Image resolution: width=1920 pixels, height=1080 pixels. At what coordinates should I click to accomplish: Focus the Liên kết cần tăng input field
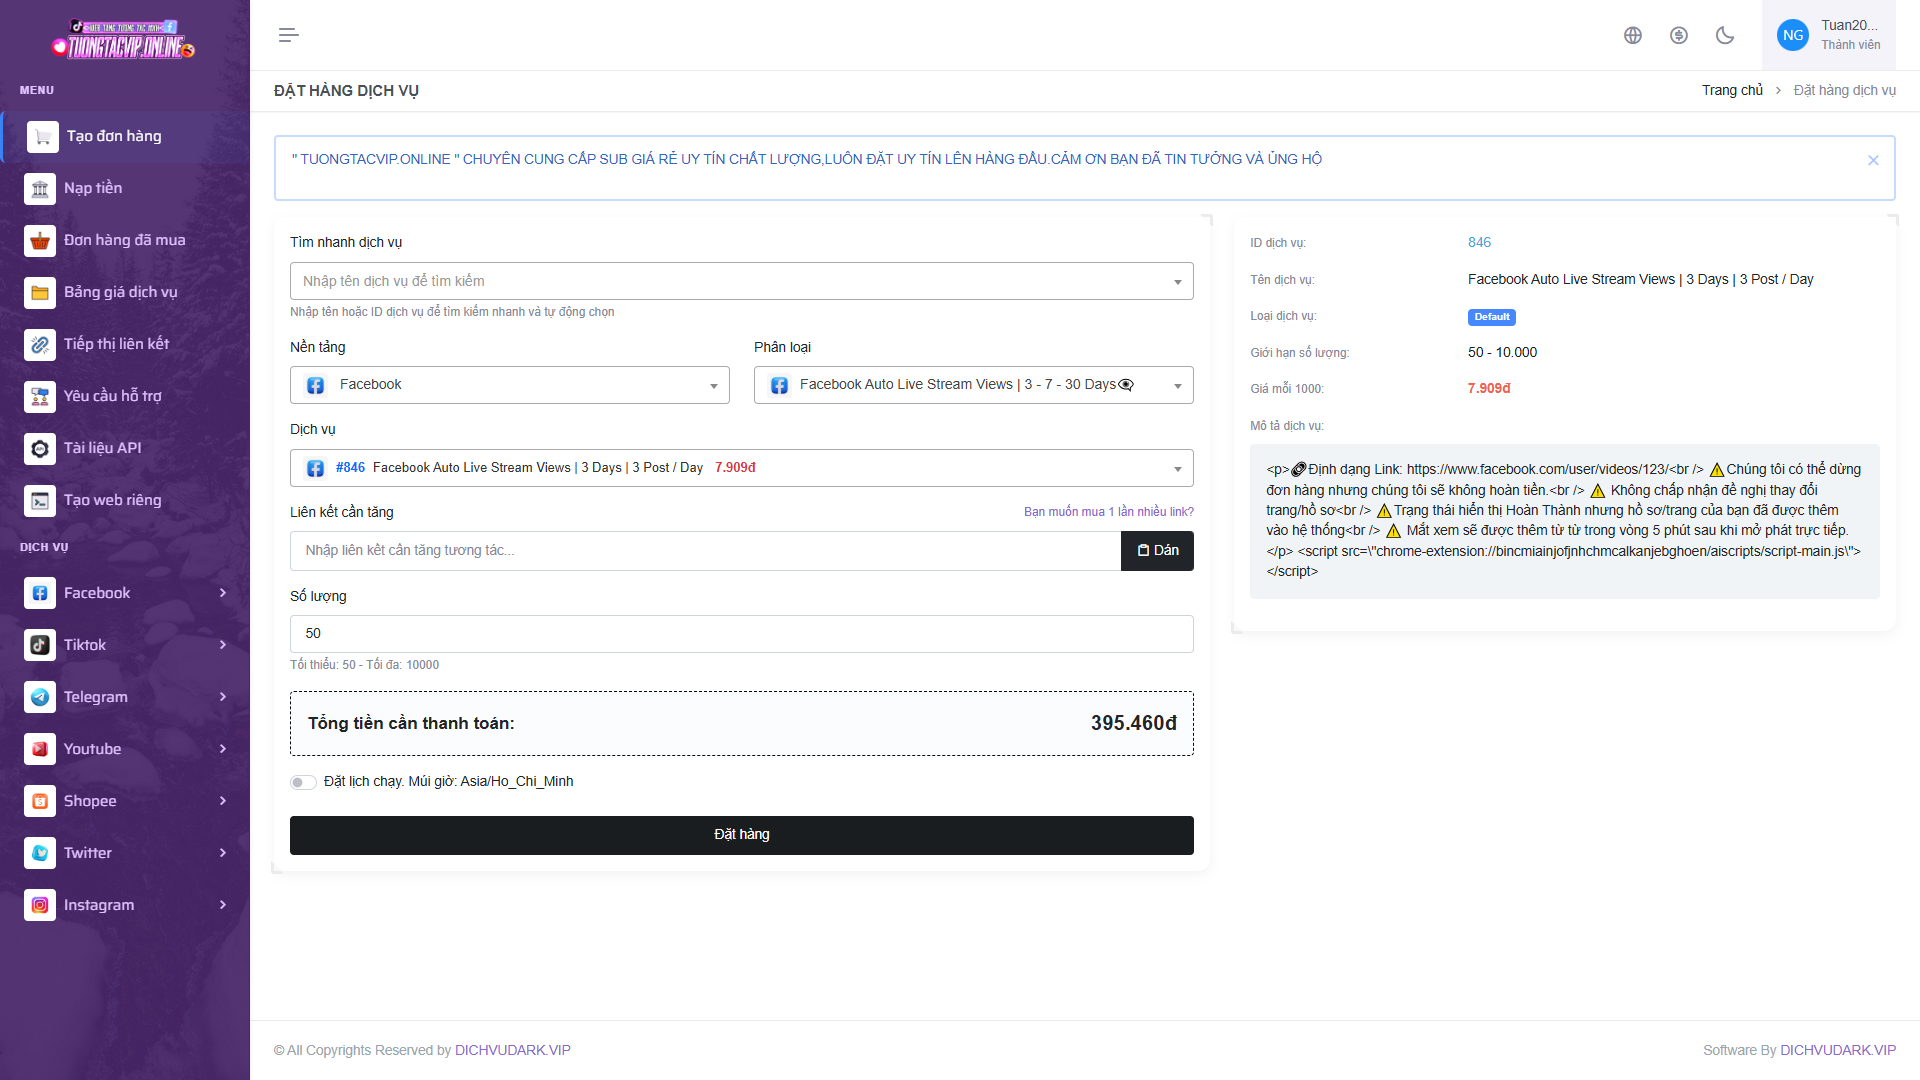point(705,551)
